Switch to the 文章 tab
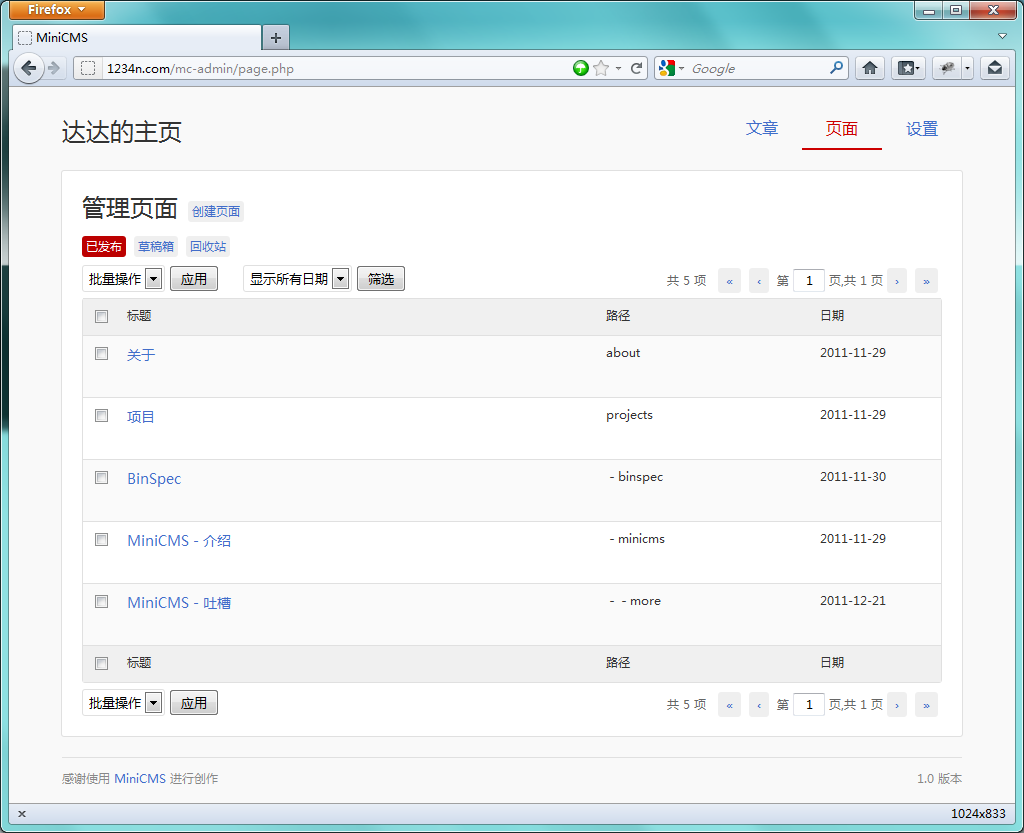This screenshot has width=1024, height=833. point(761,129)
